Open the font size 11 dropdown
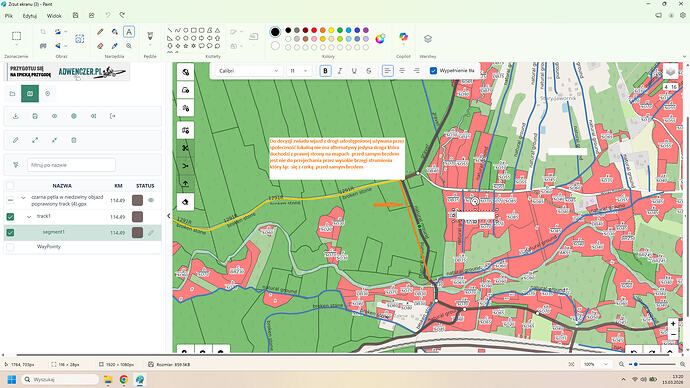Viewport: 690px width, 388px height. [x=298, y=71]
